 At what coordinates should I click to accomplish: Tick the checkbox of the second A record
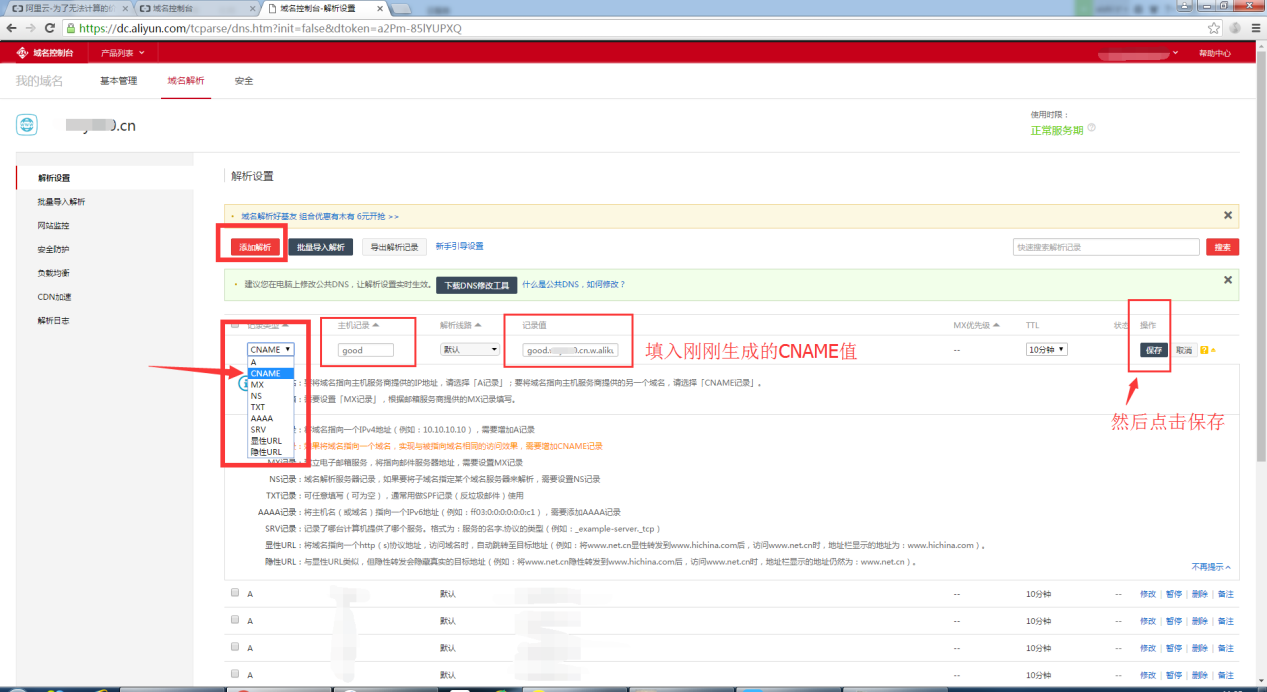click(x=235, y=620)
